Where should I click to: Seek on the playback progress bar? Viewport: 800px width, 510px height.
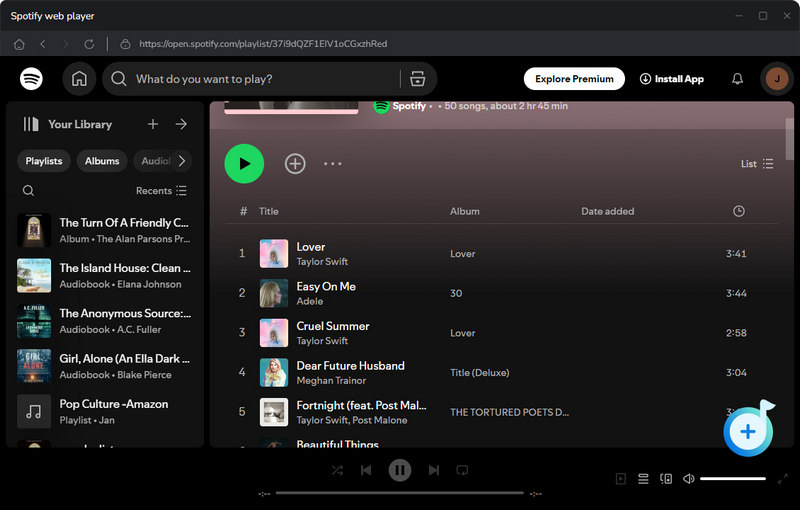point(399,493)
